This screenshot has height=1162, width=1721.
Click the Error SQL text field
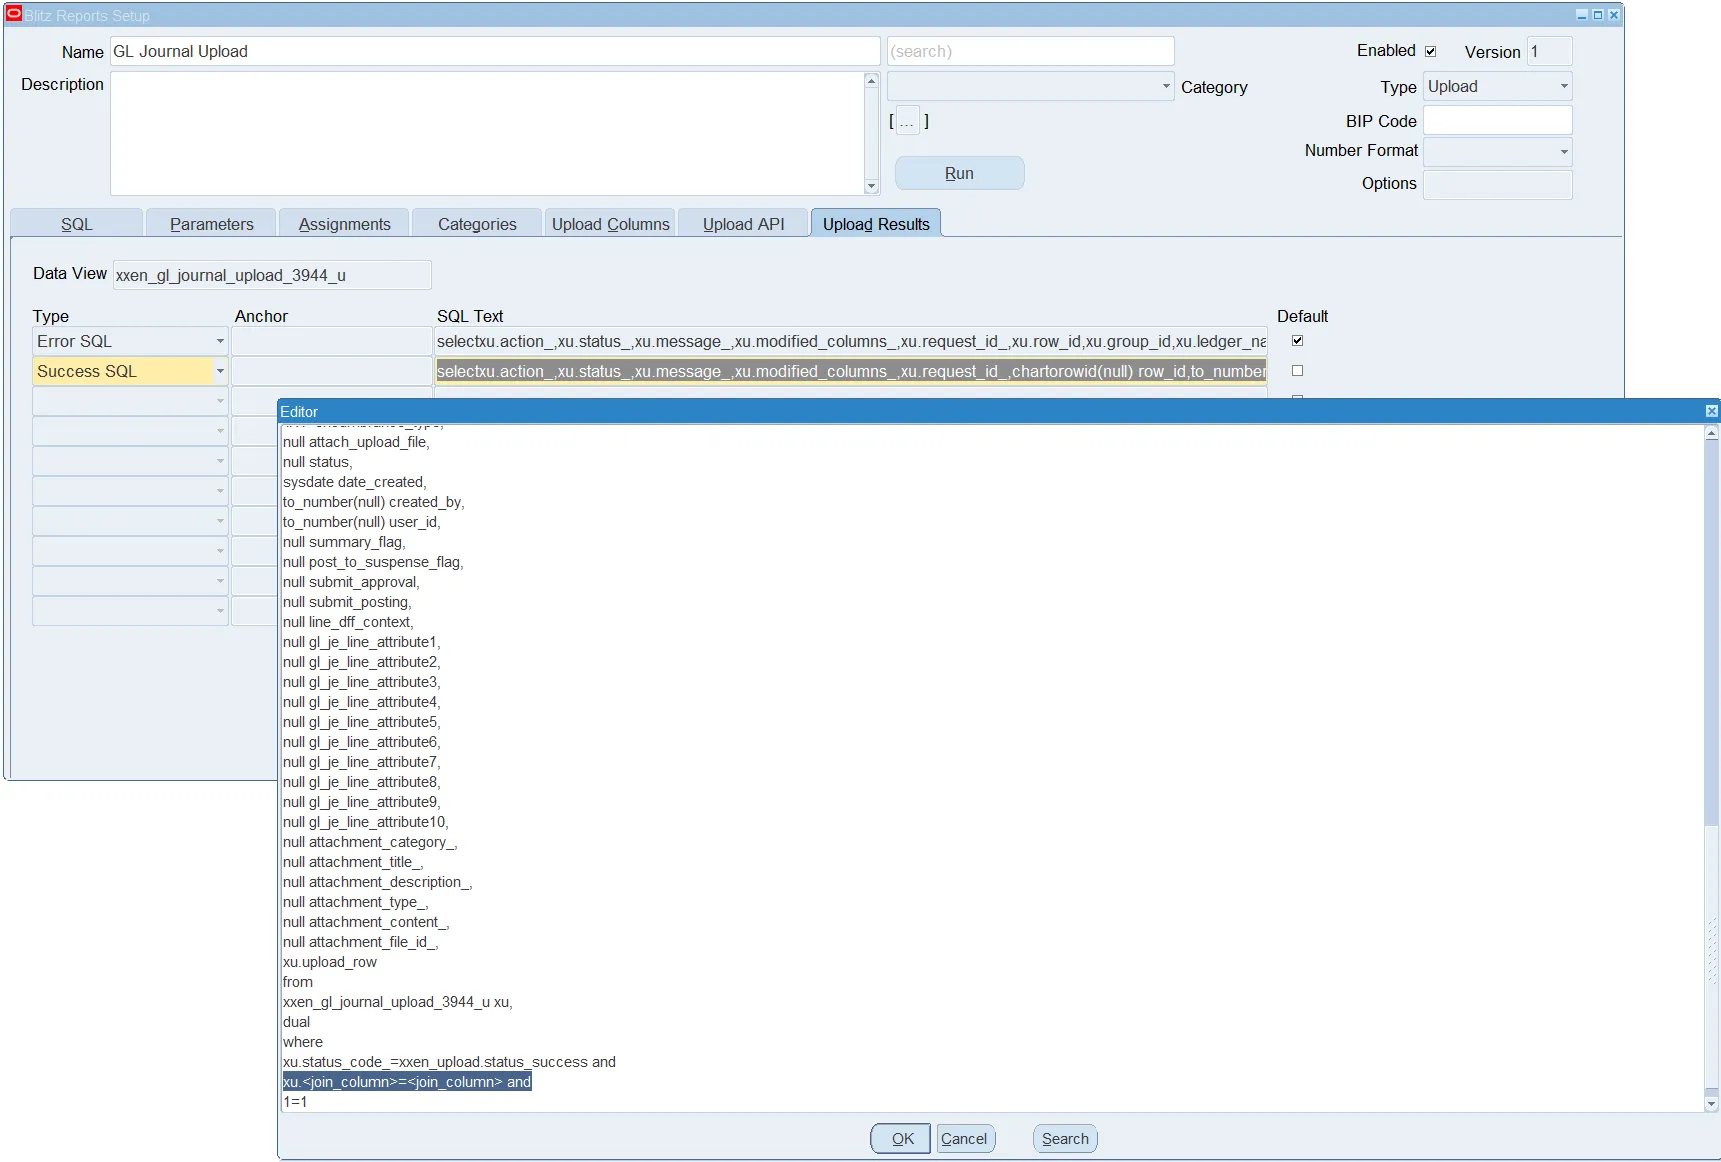(x=851, y=341)
